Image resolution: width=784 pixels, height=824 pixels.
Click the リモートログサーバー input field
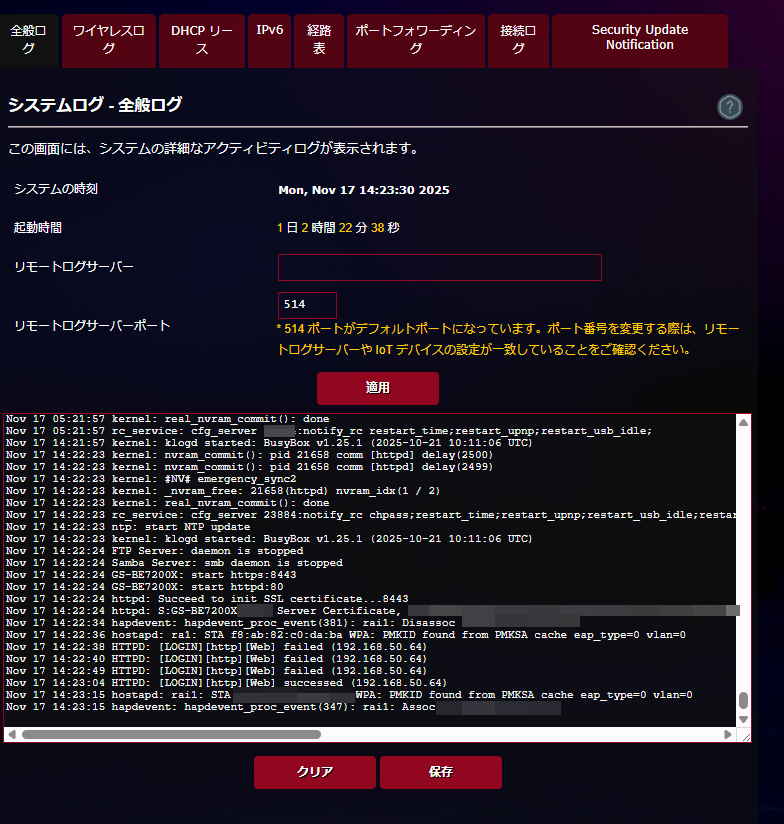(x=439, y=267)
